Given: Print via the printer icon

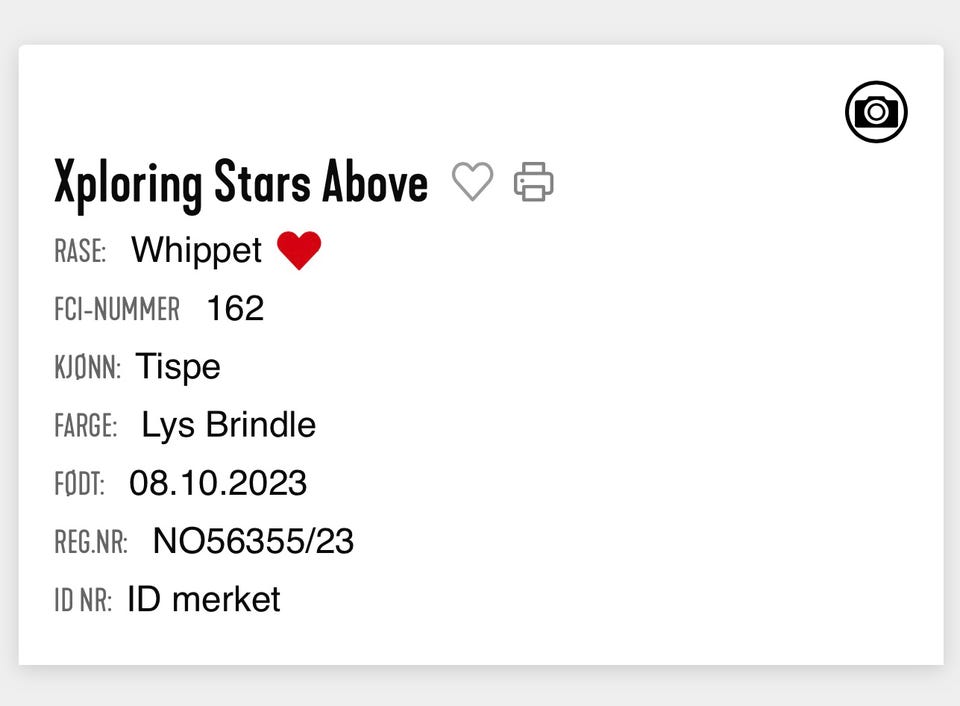Looking at the screenshot, I should pyautogui.click(x=533, y=182).
